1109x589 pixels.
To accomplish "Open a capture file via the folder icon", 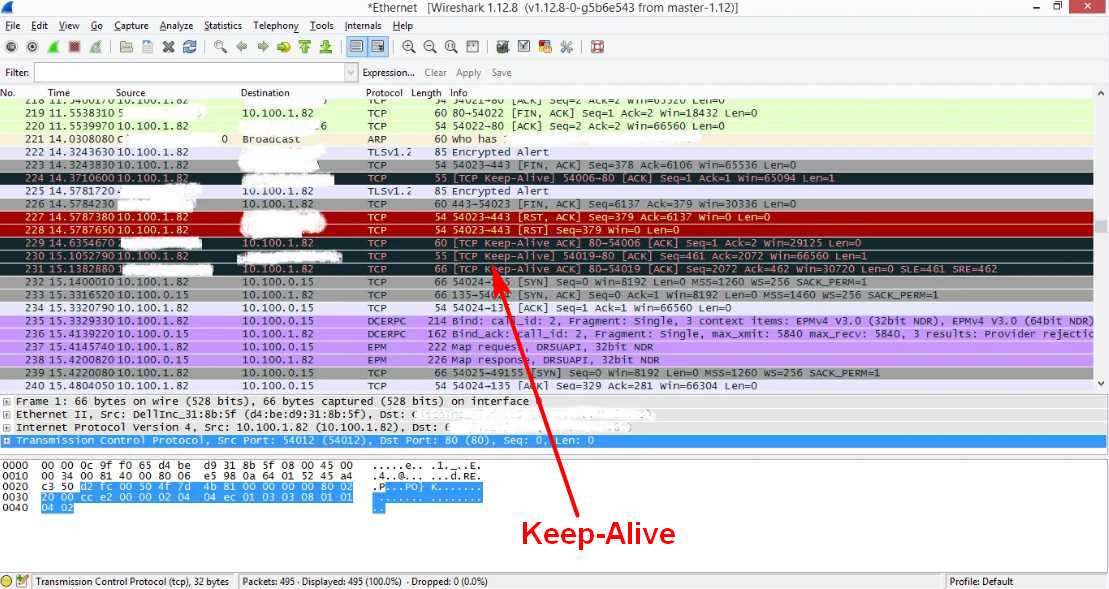I will coord(126,47).
